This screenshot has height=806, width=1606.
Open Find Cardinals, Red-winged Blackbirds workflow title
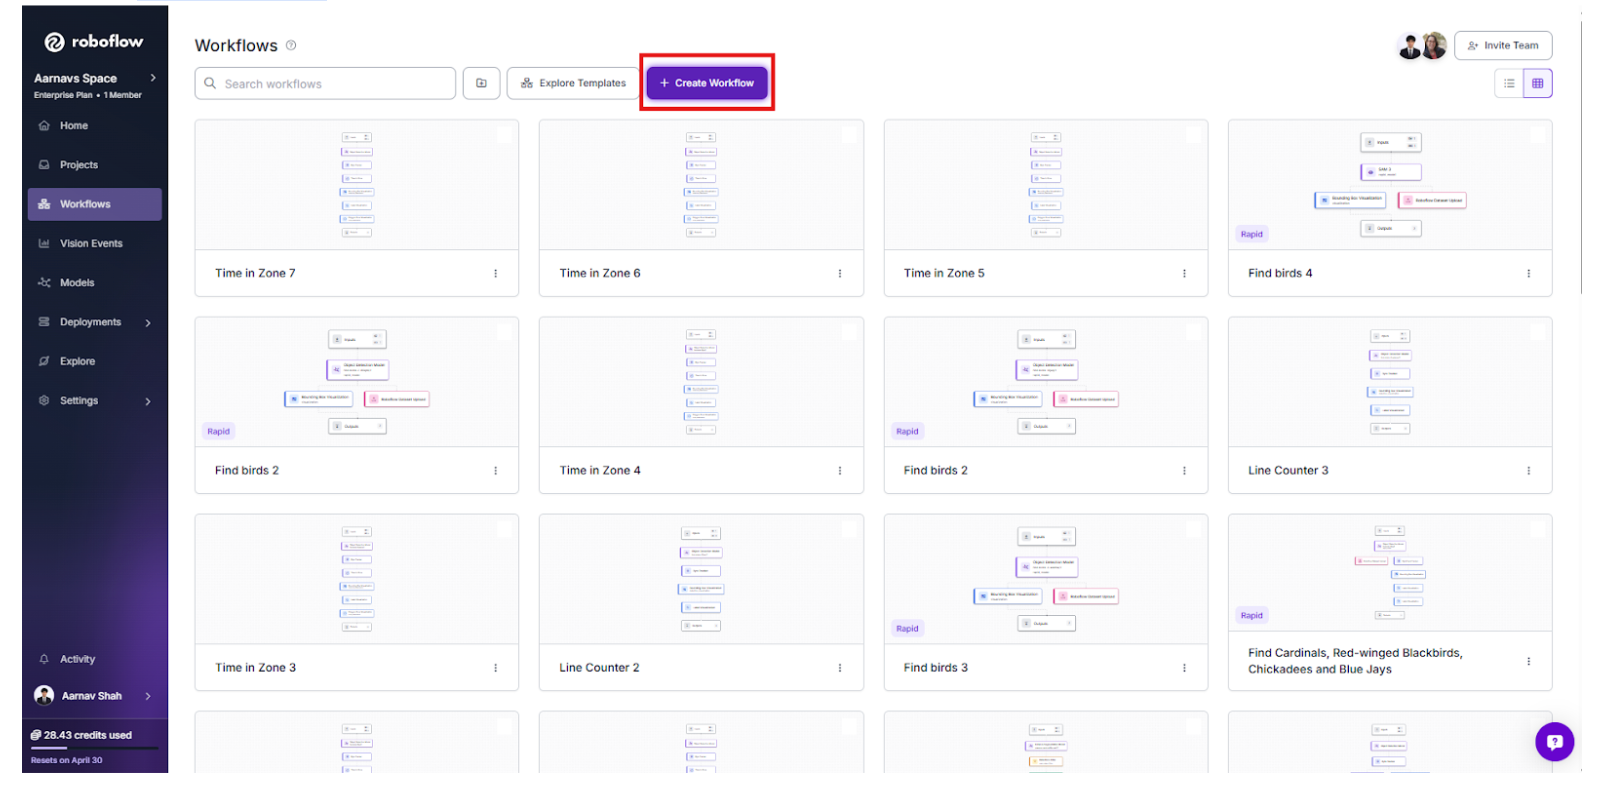pyautogui.click(x=1355, y=662)
